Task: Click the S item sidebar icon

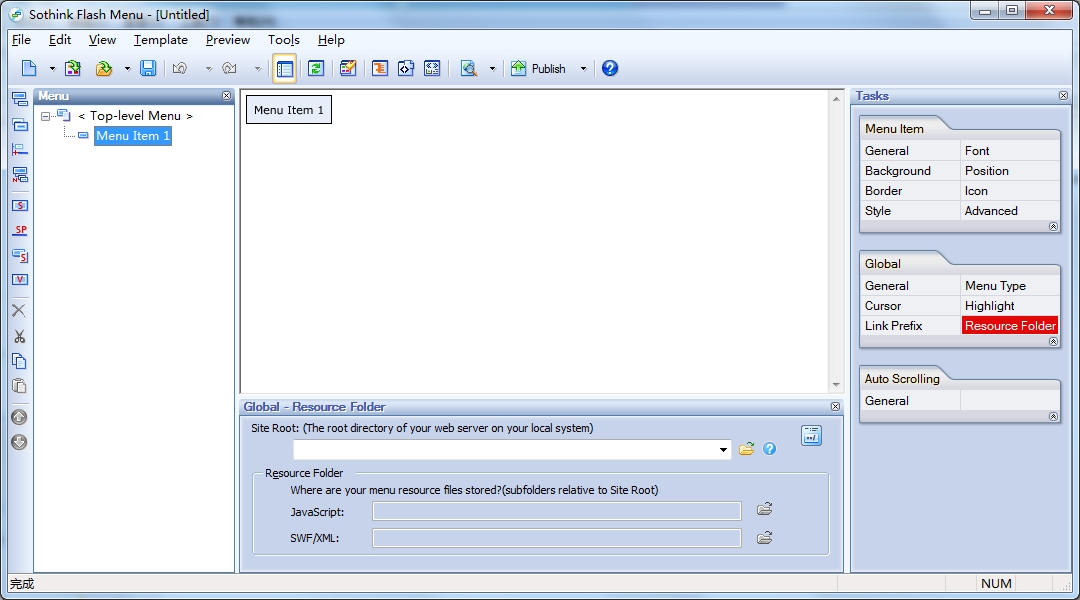Action: (20, 205)
